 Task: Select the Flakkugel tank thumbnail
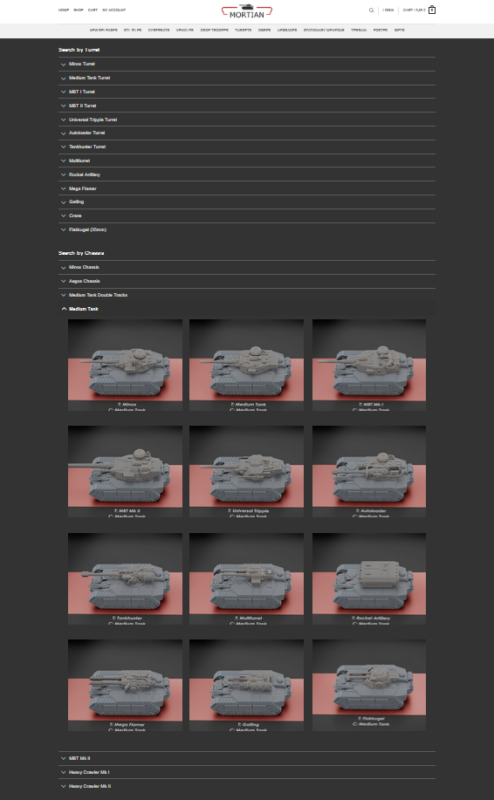(x=369, y=685)
